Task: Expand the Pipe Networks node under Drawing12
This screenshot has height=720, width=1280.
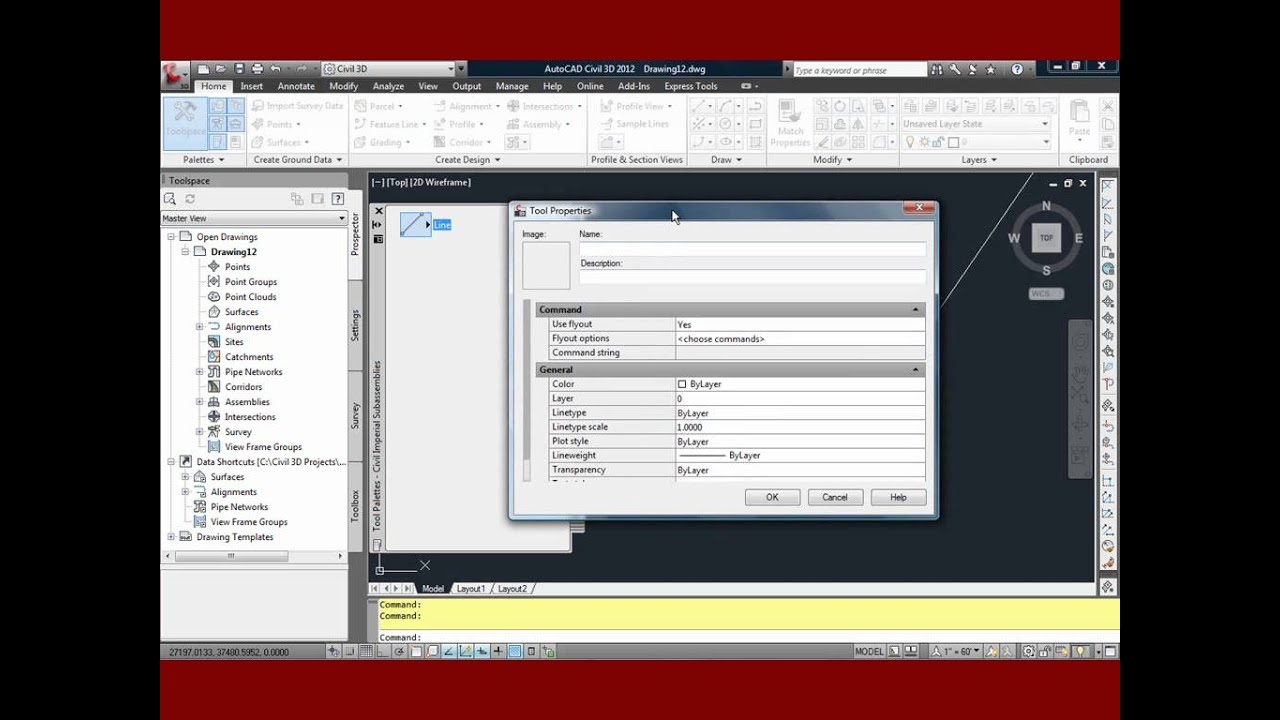Action: 199,372
